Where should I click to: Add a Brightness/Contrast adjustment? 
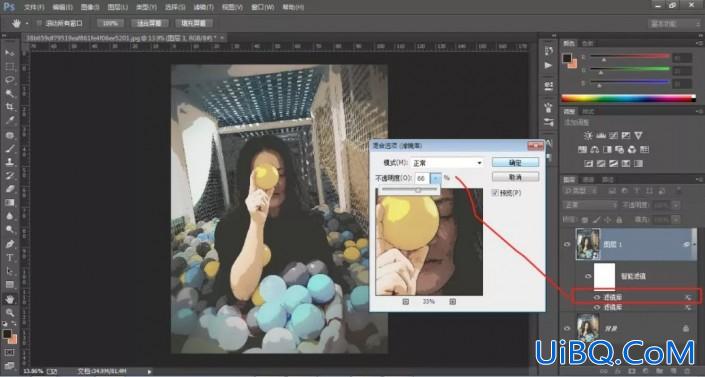pos(588,135)
